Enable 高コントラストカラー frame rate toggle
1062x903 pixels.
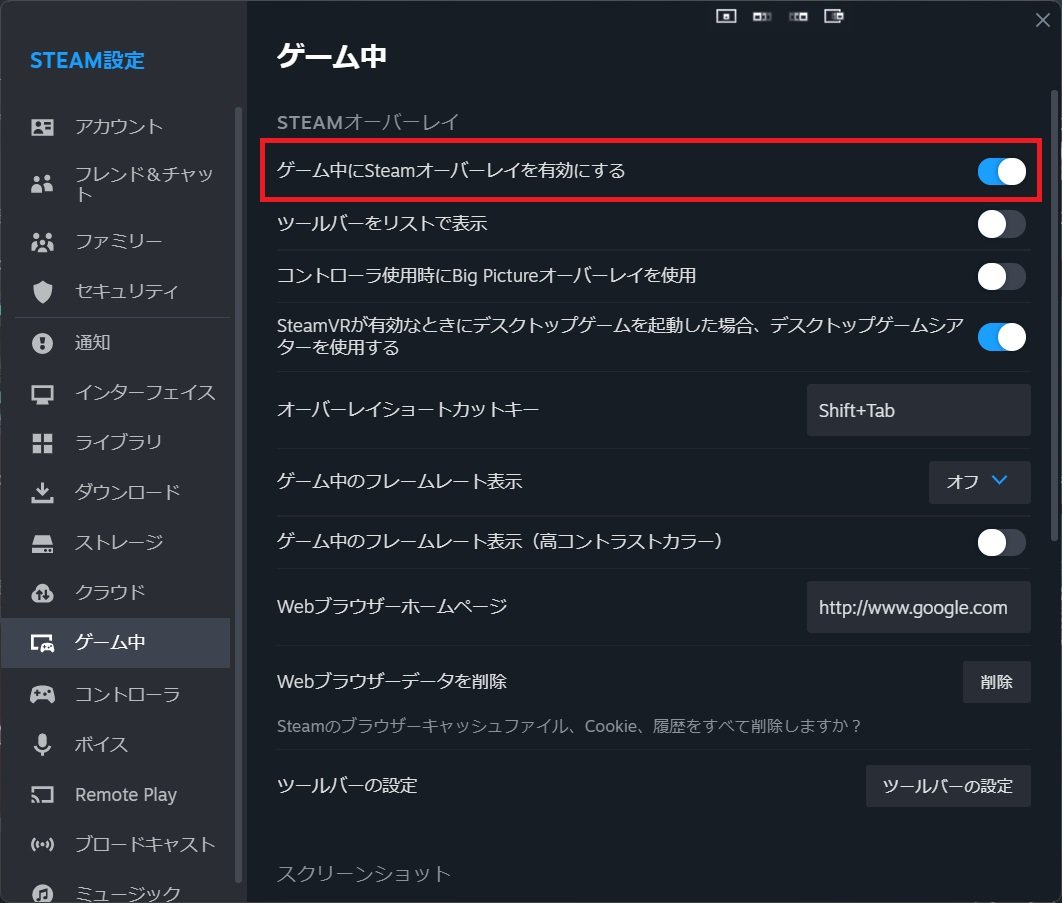[x=1001, y=543]
